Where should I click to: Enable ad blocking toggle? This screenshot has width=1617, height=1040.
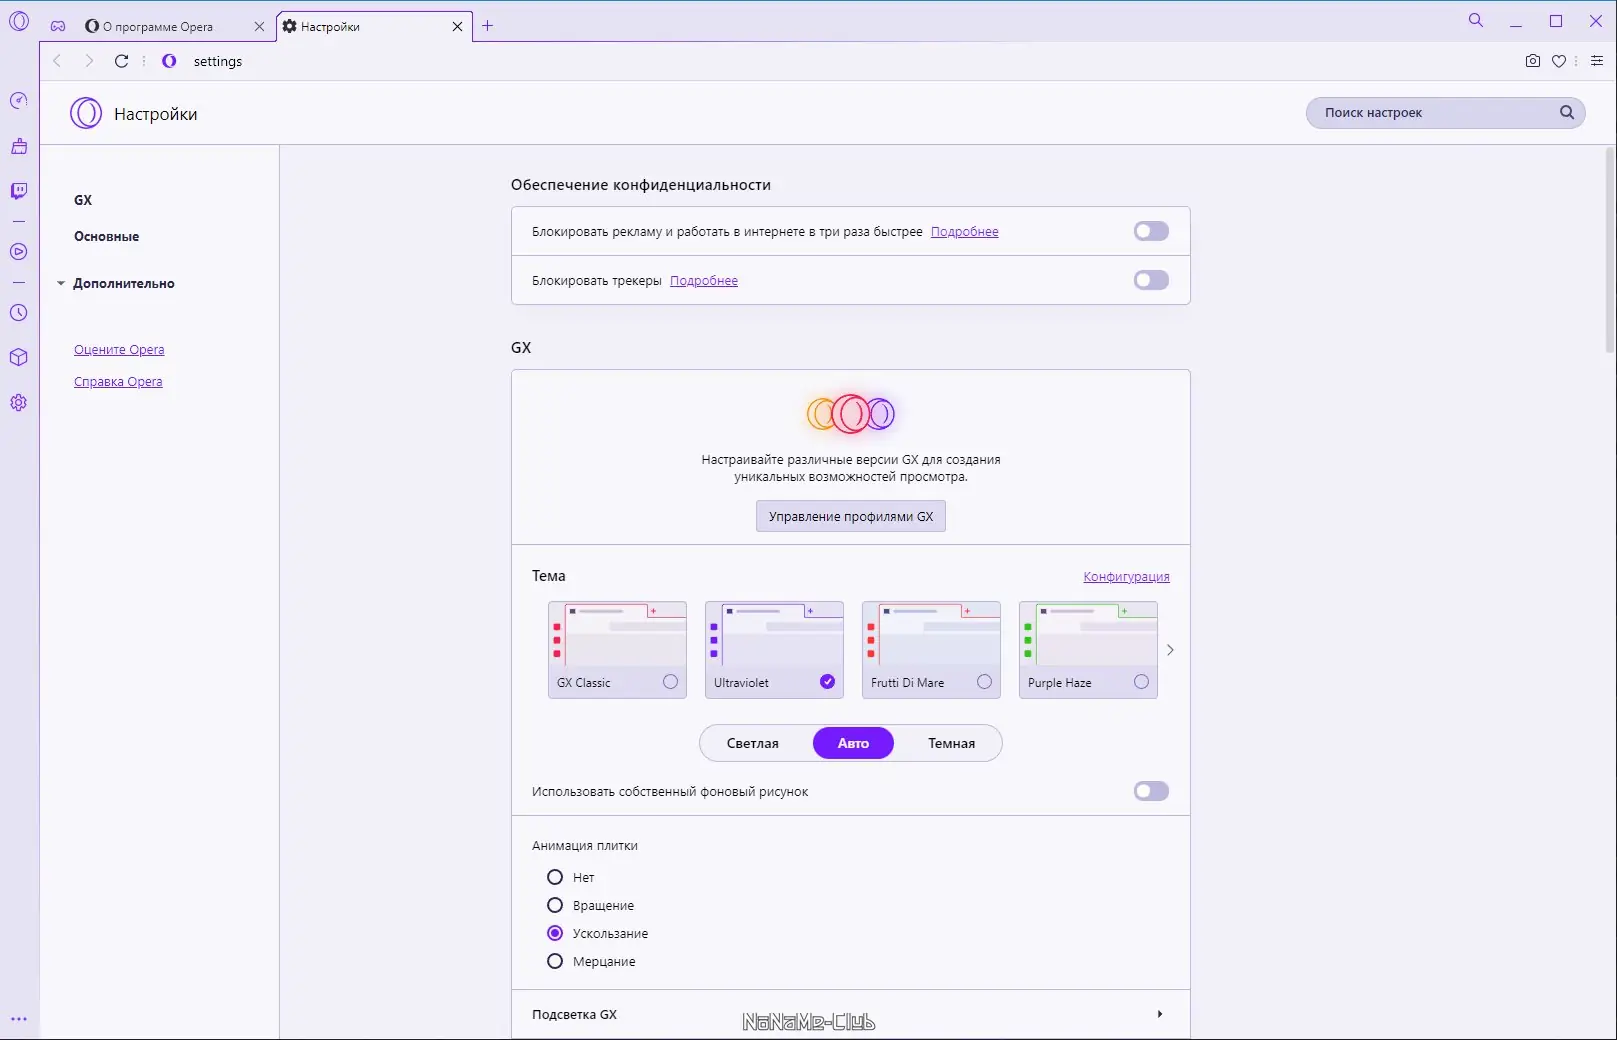click(x=1151, y=231)
